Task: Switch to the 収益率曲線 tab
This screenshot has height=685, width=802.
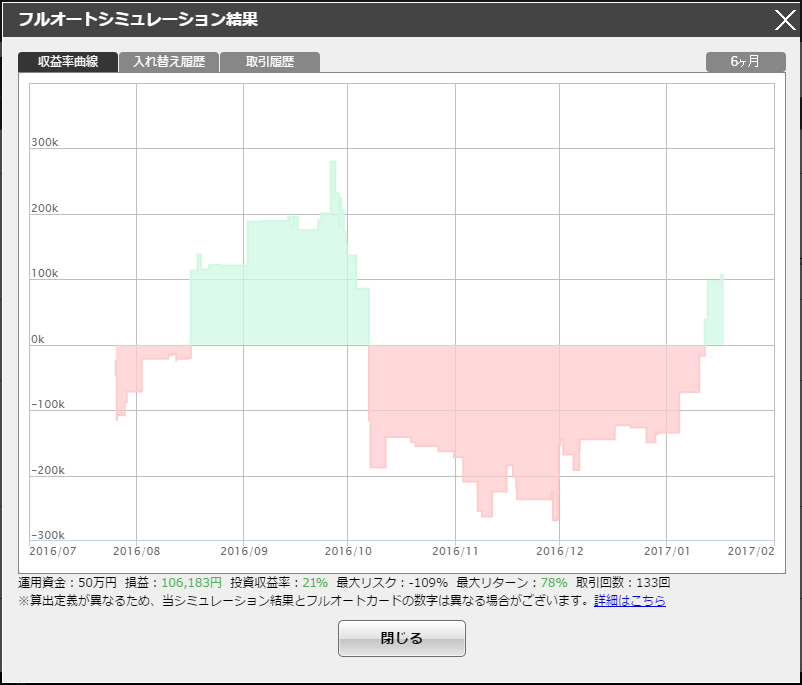Action: [x=68, y=62]
